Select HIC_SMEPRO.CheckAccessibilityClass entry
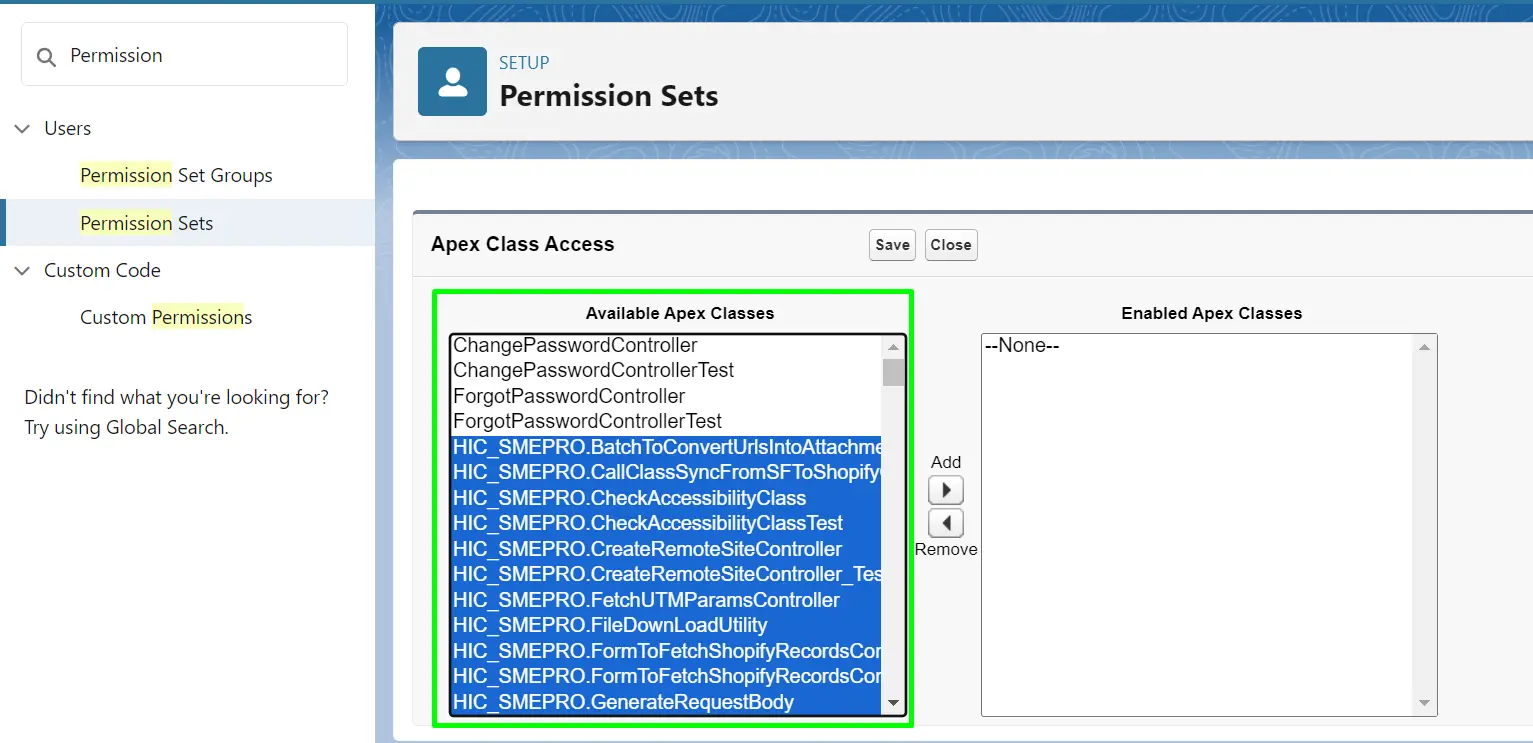The height and width of the screenshot is (743, 1533). tap(666, 498)
